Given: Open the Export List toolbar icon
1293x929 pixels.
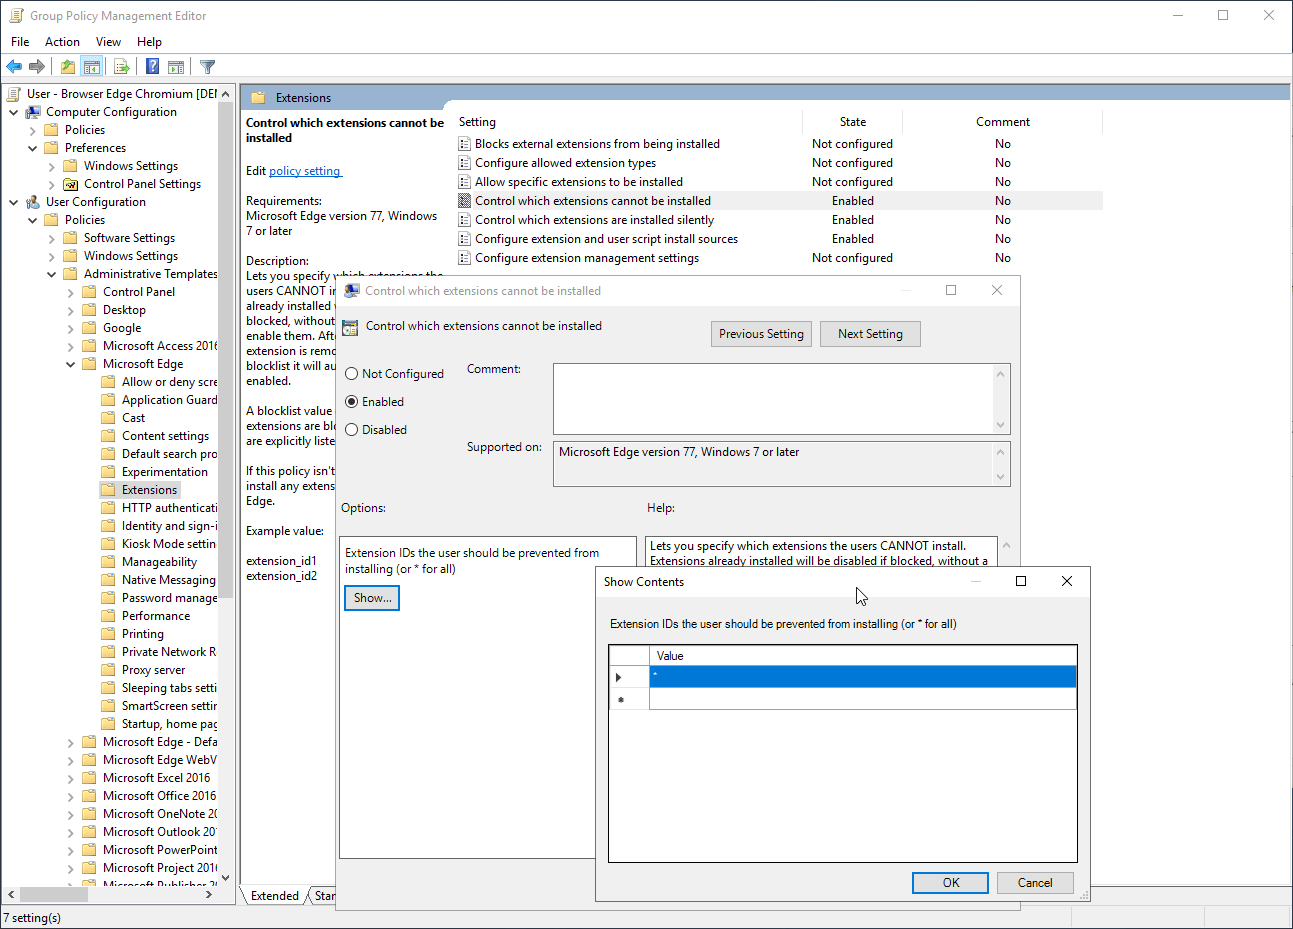Looking at the screenshot, I should [x=121, y=66].
